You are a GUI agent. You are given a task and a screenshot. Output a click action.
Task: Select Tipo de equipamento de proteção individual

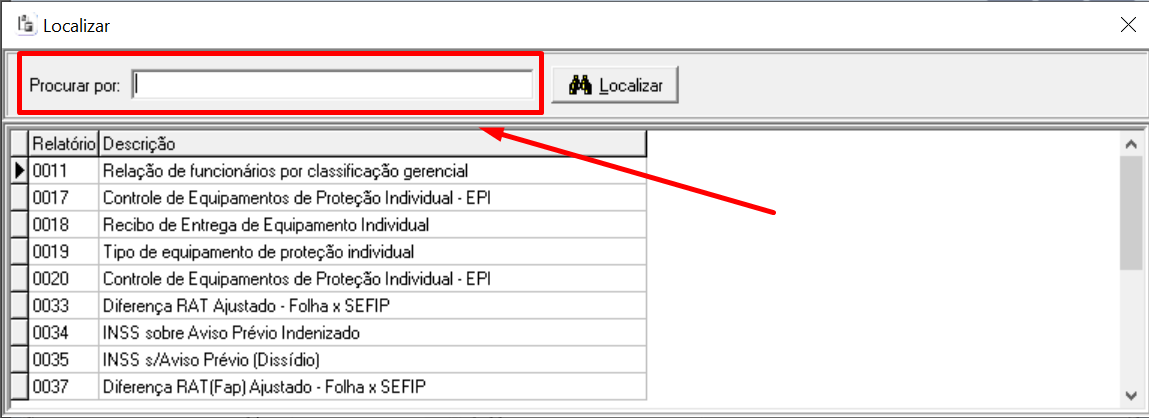pyautogui.click(x=258, y=252)
